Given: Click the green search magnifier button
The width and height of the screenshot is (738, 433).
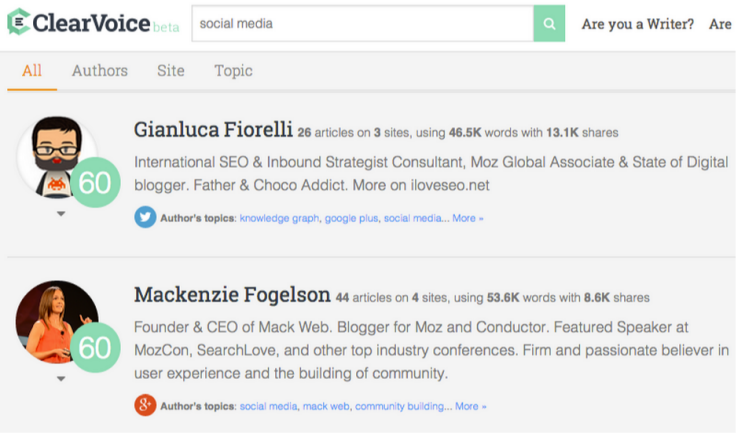Looking at the screenshot, I should tap(549, 23).
